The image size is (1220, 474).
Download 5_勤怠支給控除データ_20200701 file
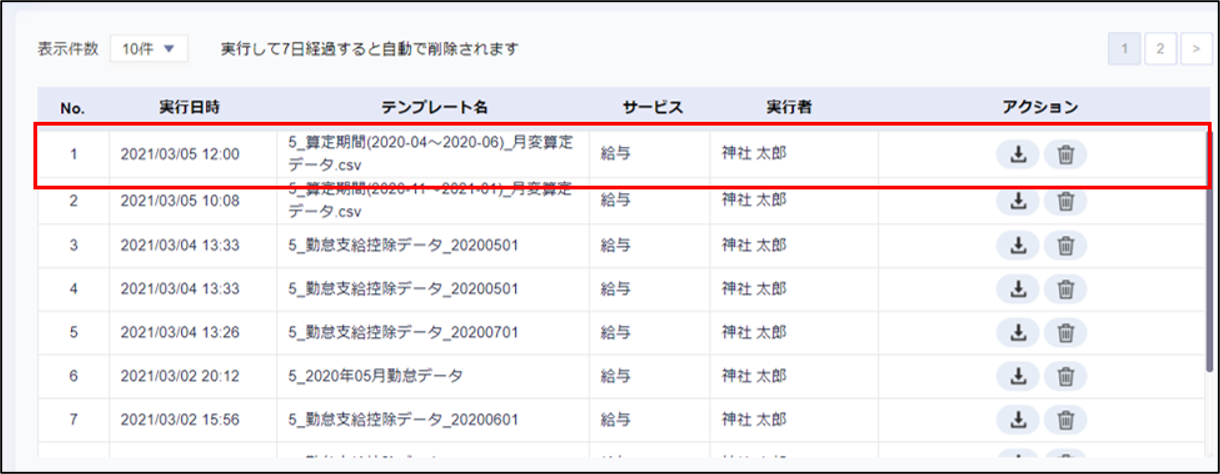coord(1018,333)
